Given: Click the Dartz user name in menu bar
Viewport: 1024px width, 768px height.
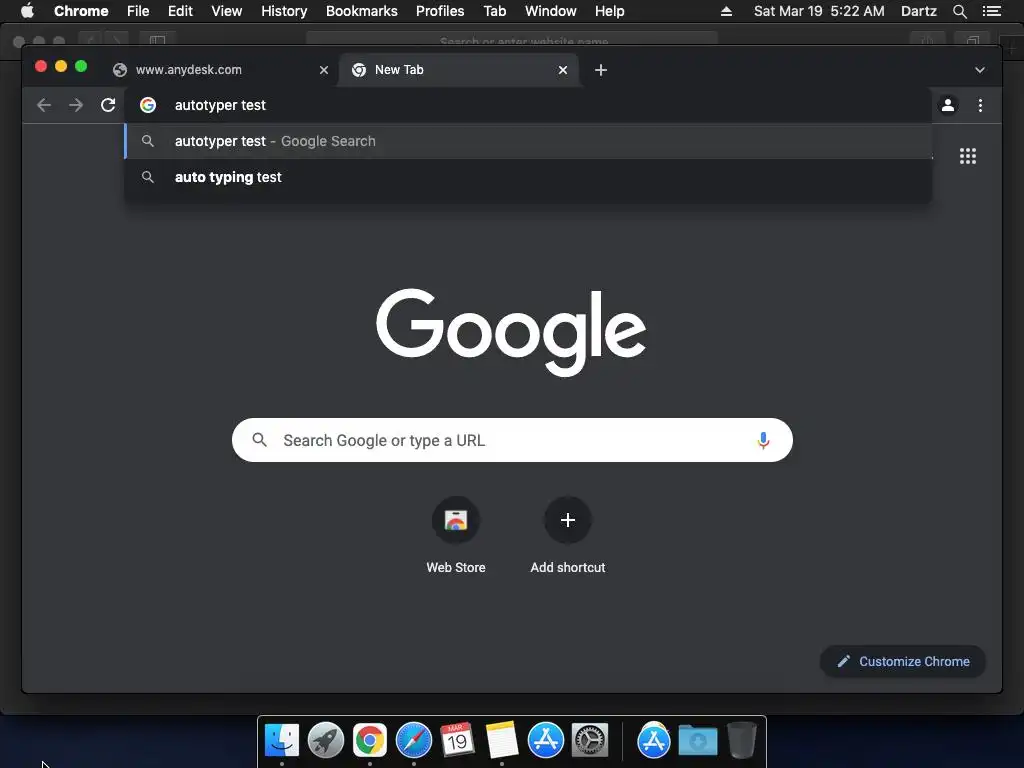Looking at the screenshot, I should (x=918, y=11).
